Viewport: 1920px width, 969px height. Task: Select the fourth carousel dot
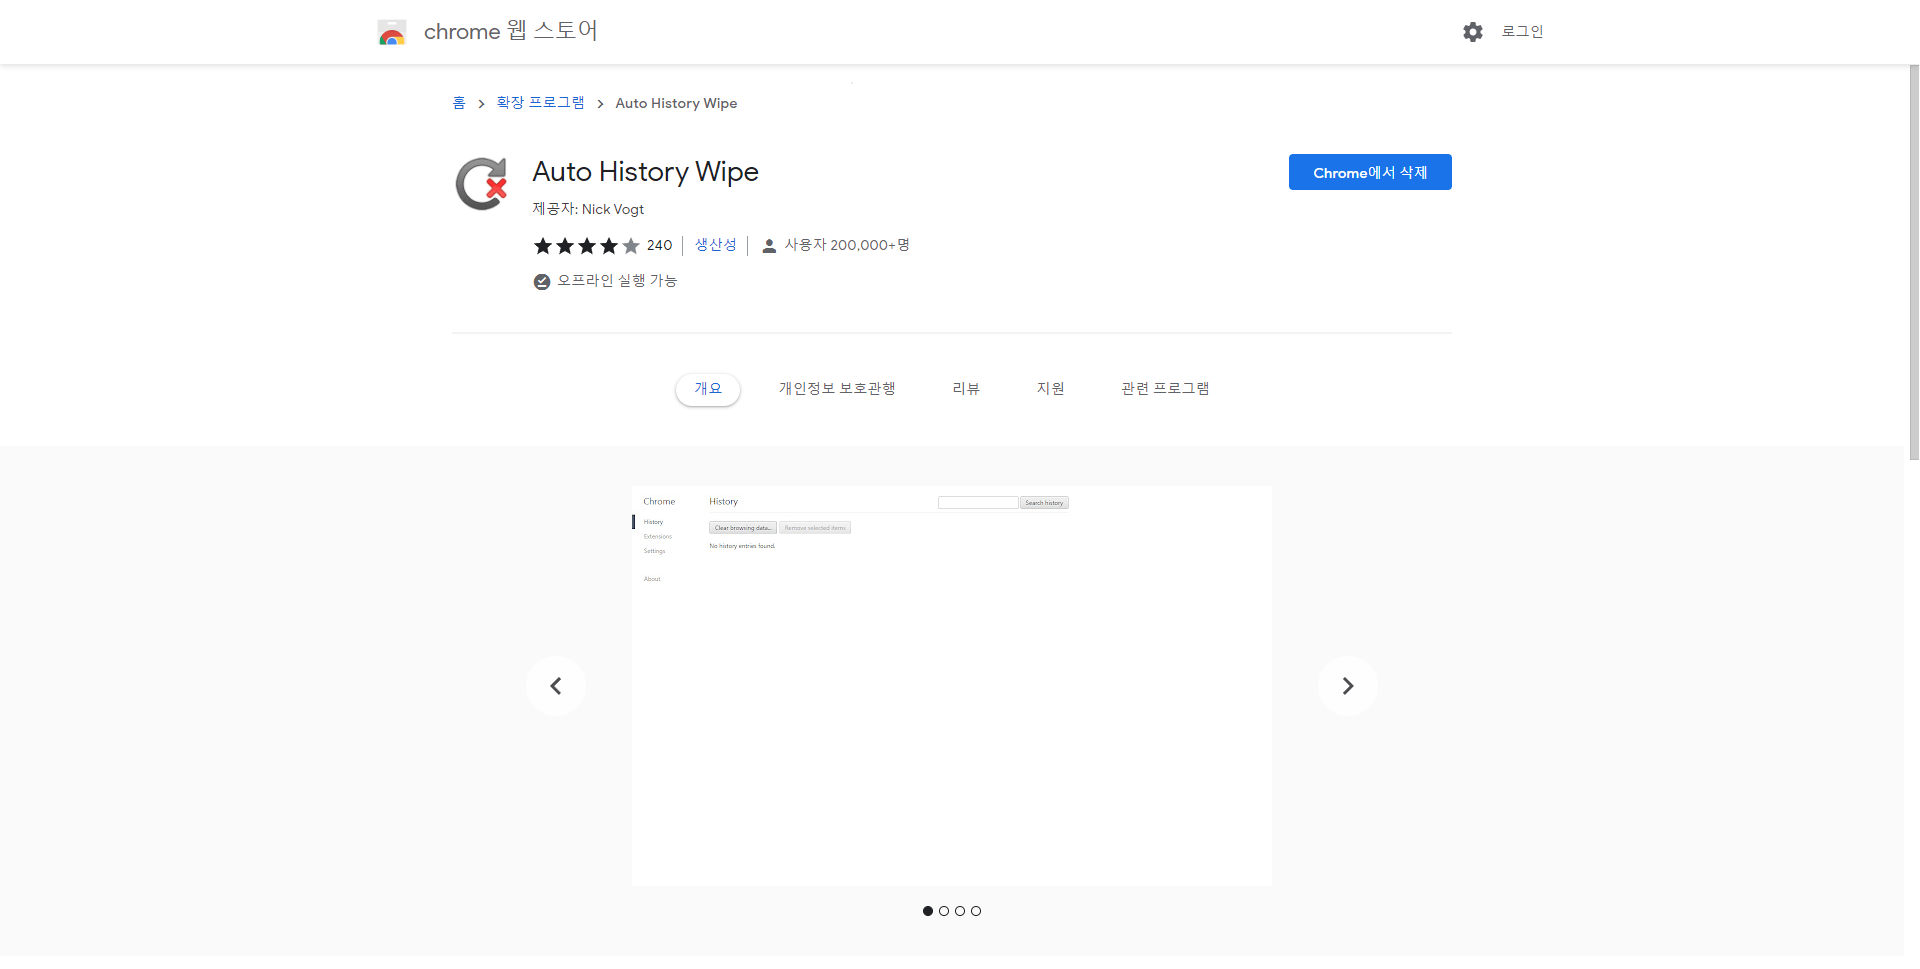click(x=976, y=911)
